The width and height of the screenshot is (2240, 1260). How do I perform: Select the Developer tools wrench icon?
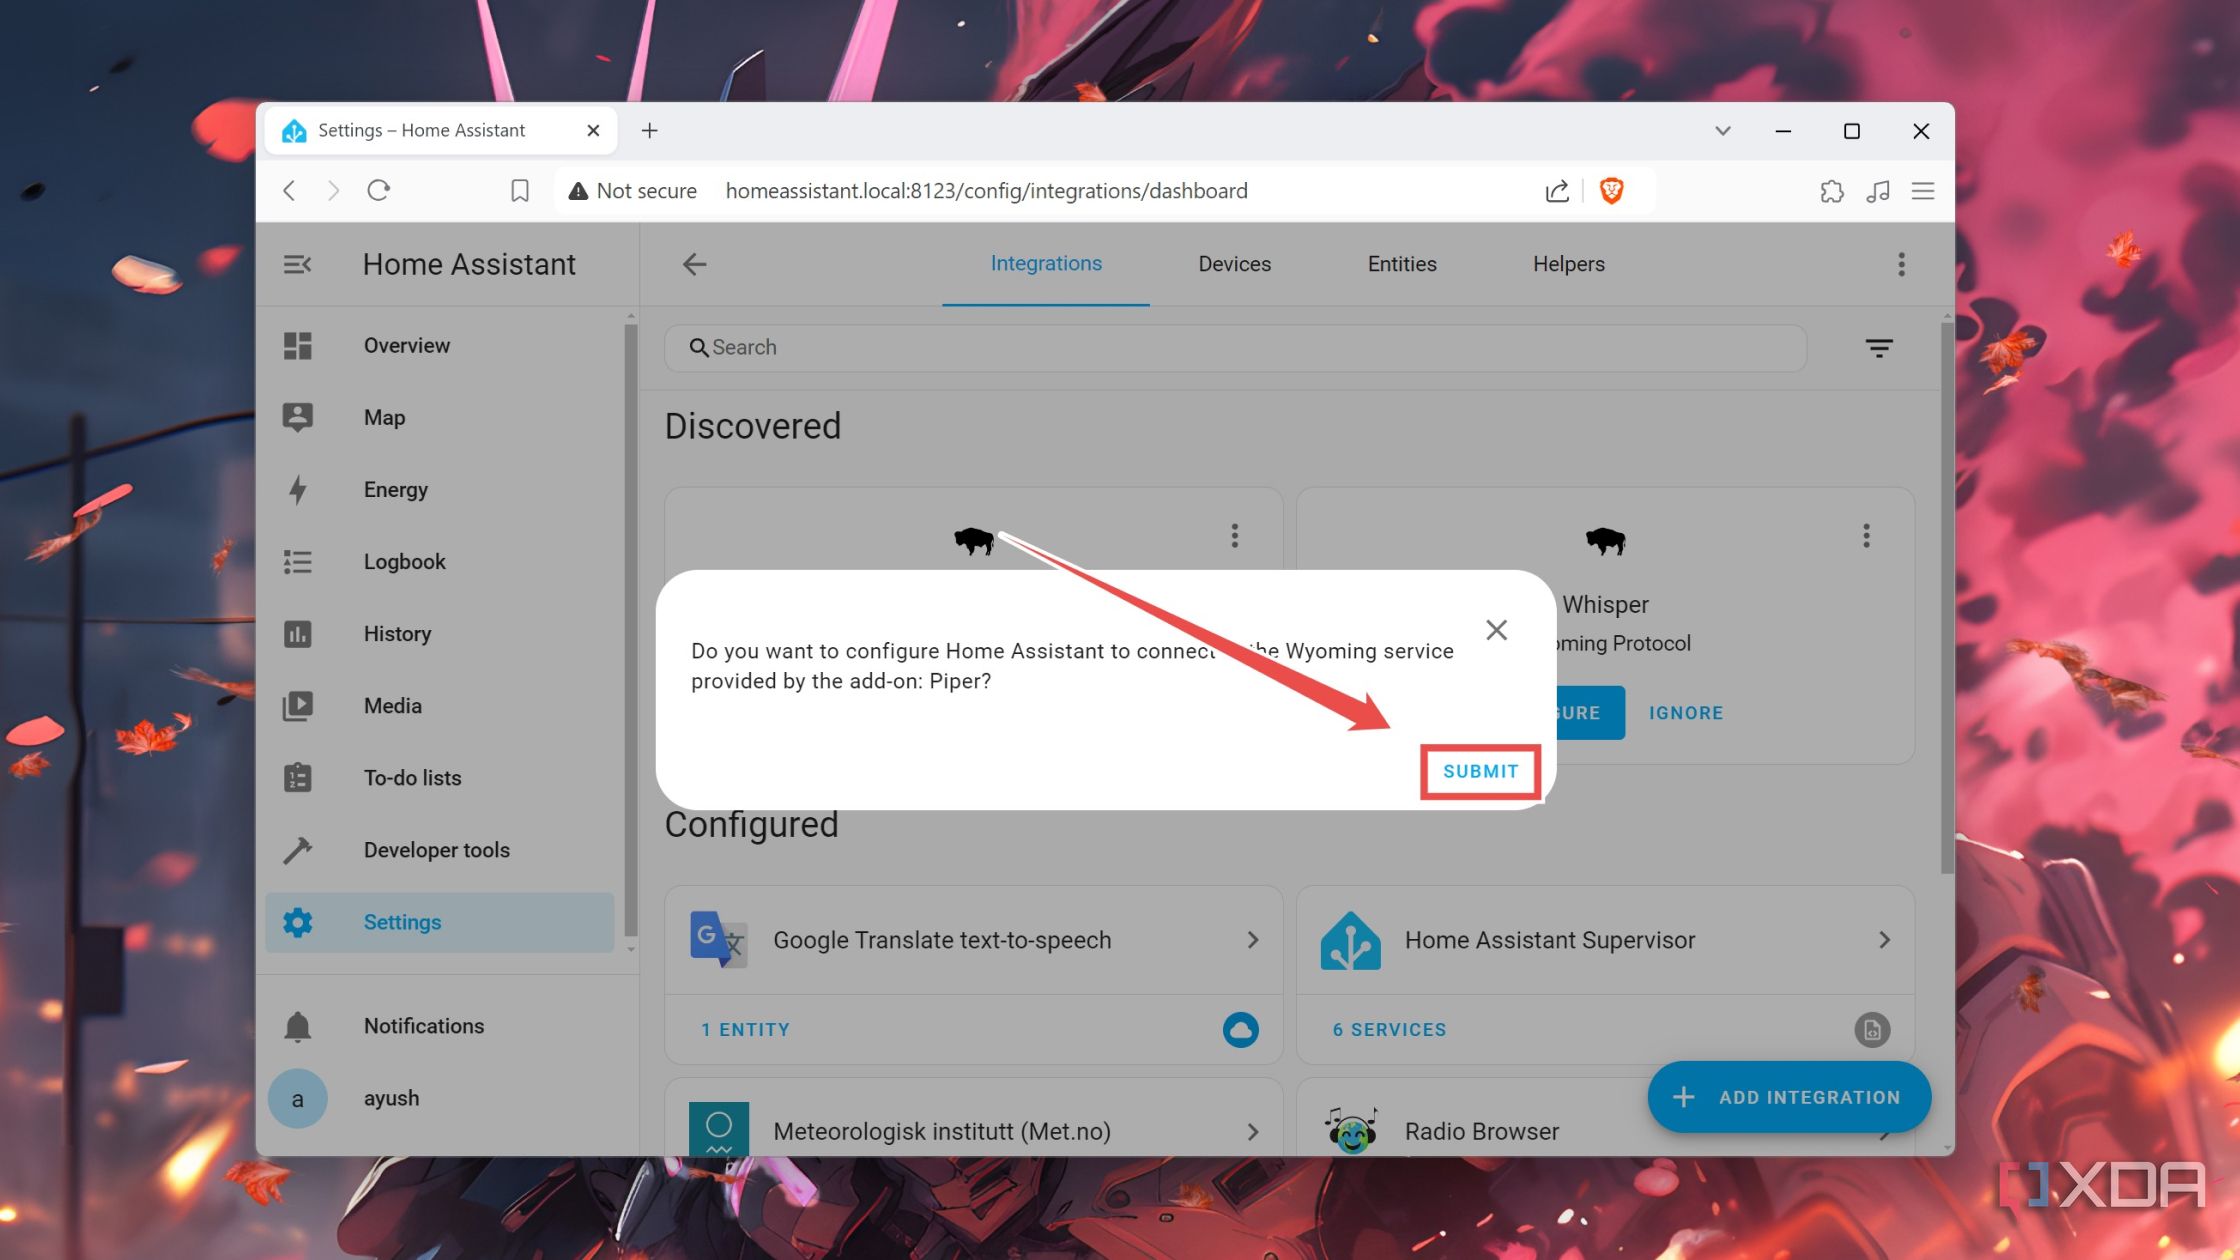click(x=297, y=849)
